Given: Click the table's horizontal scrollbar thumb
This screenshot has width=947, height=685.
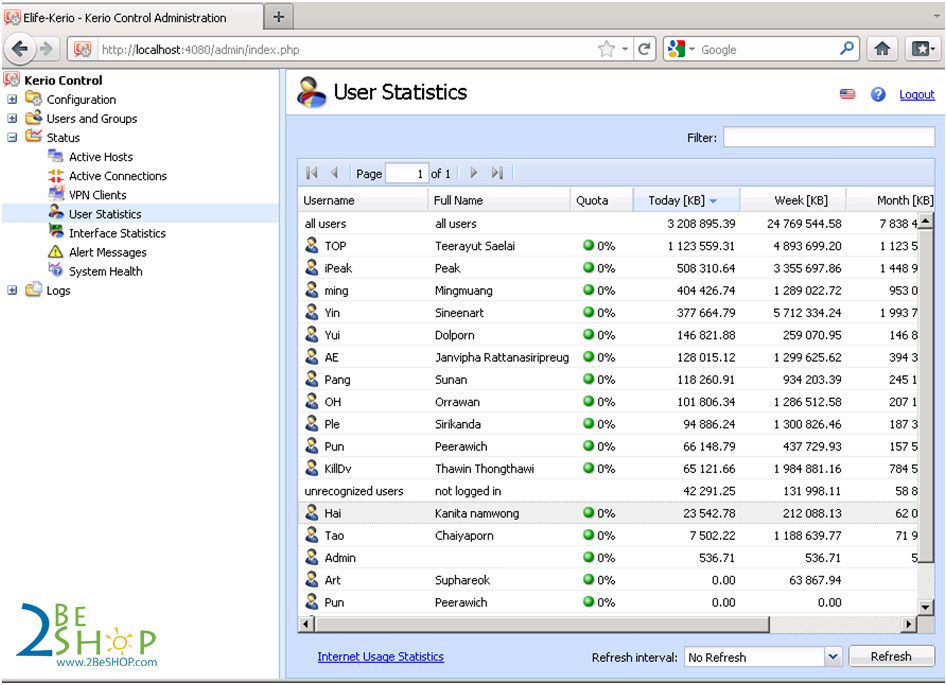Looking at the screenshot, I should pyautogui.click(x=542, y=623).
